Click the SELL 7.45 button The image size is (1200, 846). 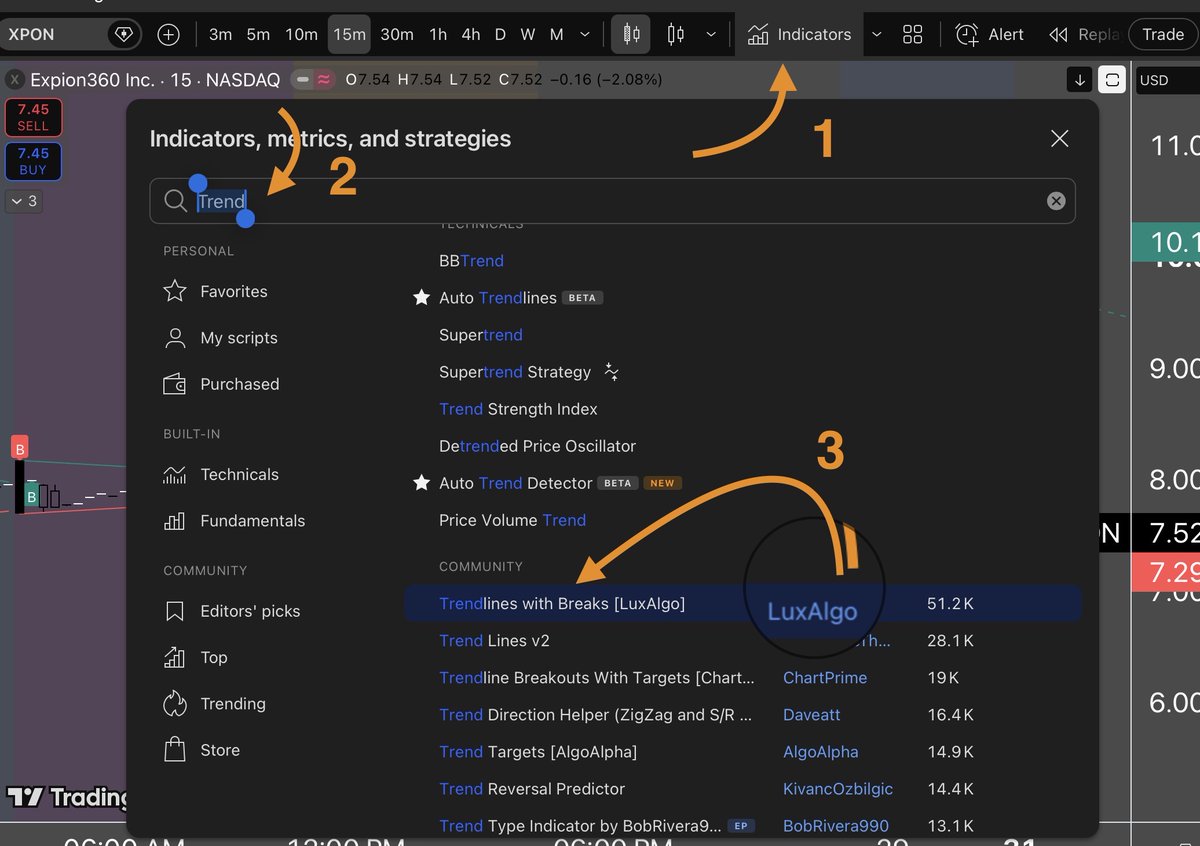(x=33, y=117)
